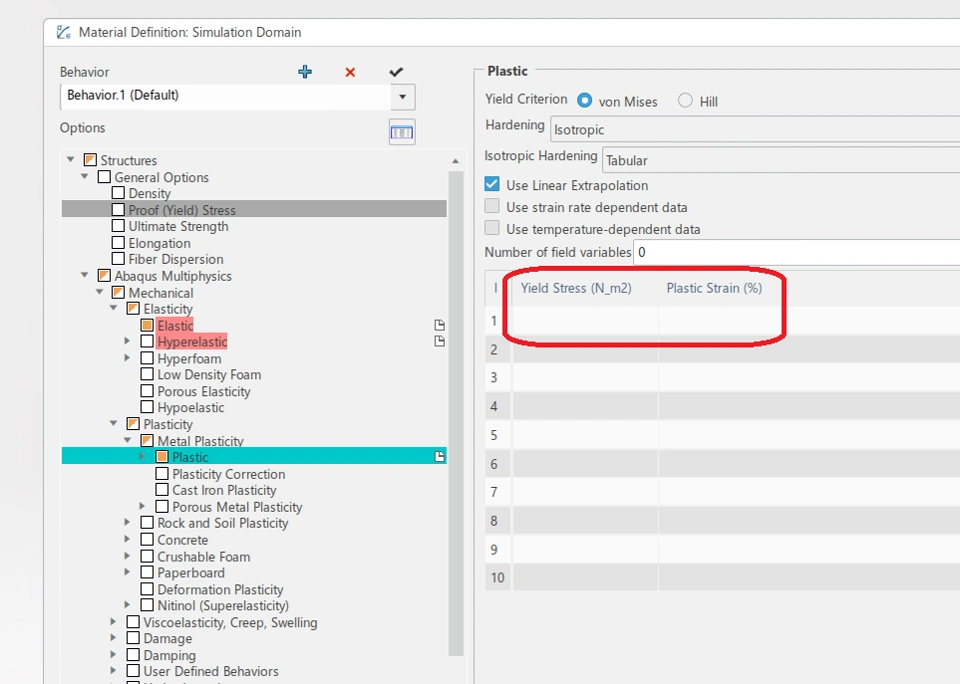Expand the Nitinol (Superelasticity) node
The height and width of the screenshot is (684, 960).
pyautogui.click(x=127, y=605)
